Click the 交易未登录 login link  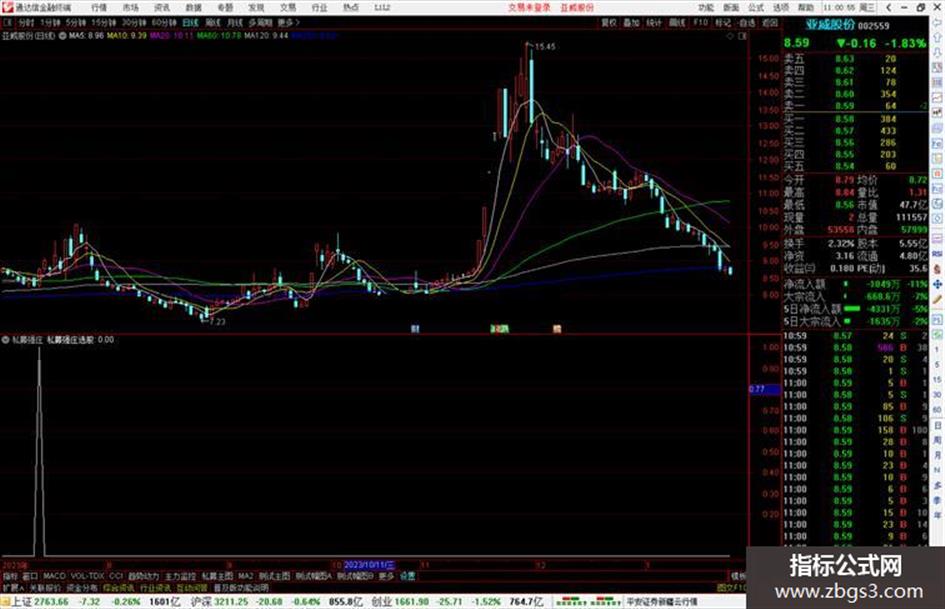pos(529,7)
